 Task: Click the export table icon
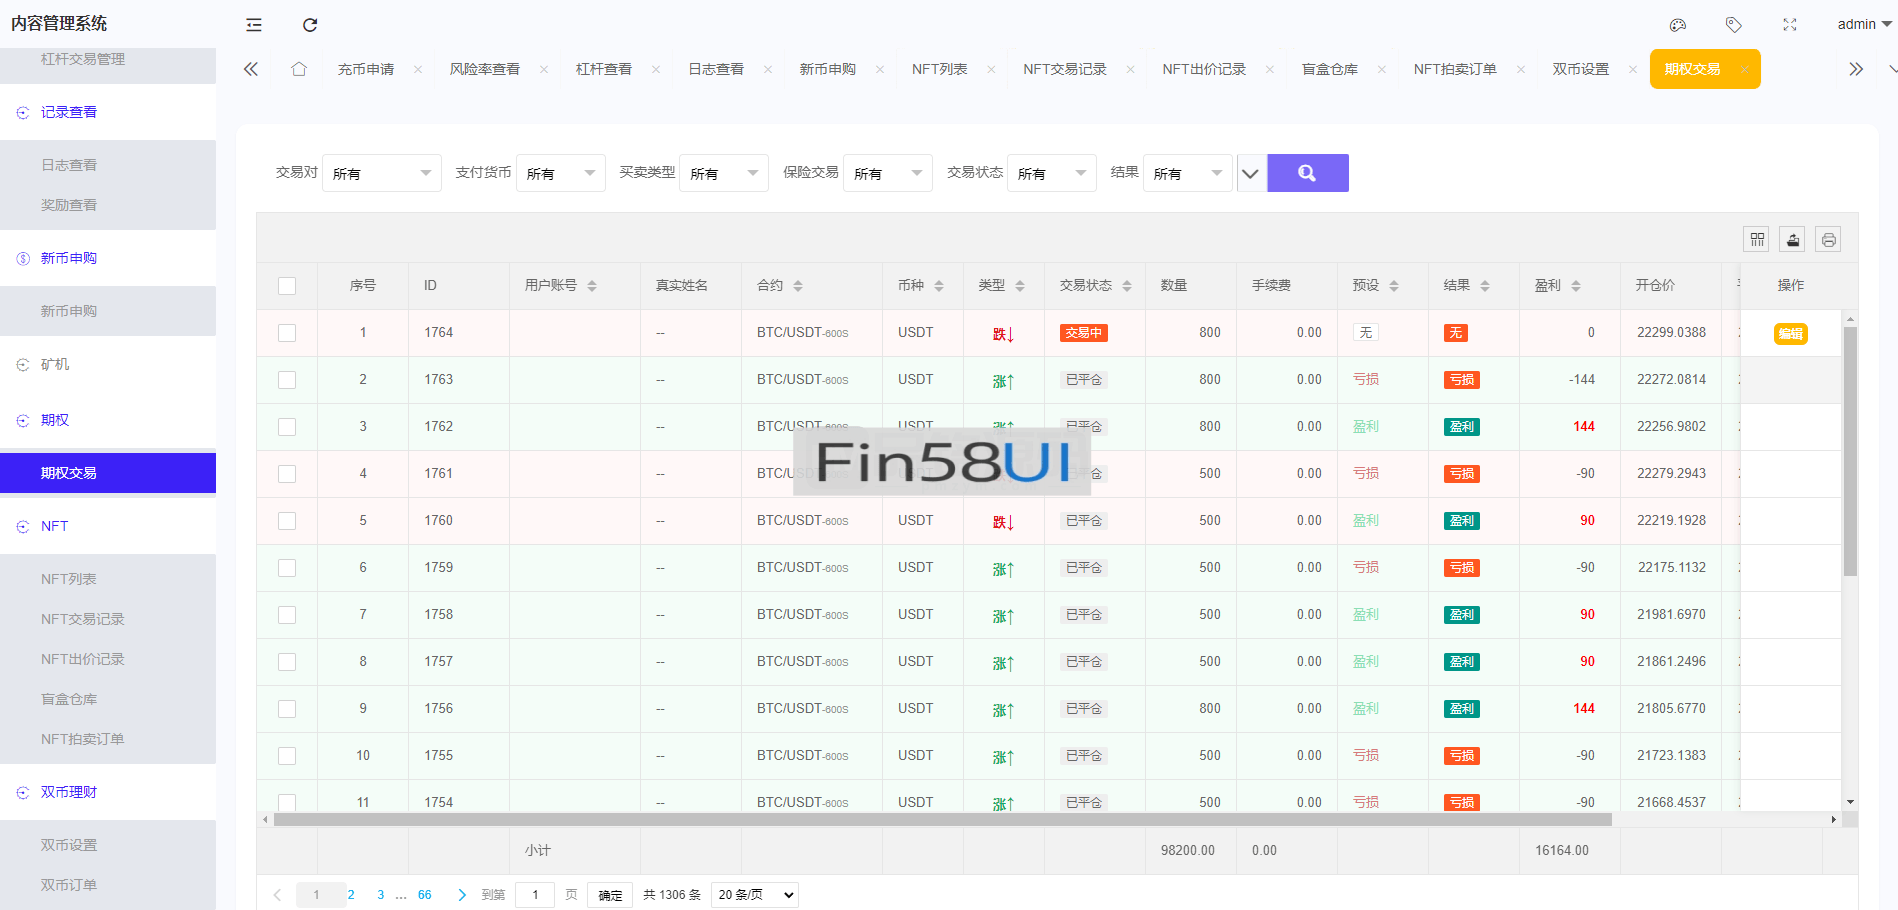coord(1792,240)
